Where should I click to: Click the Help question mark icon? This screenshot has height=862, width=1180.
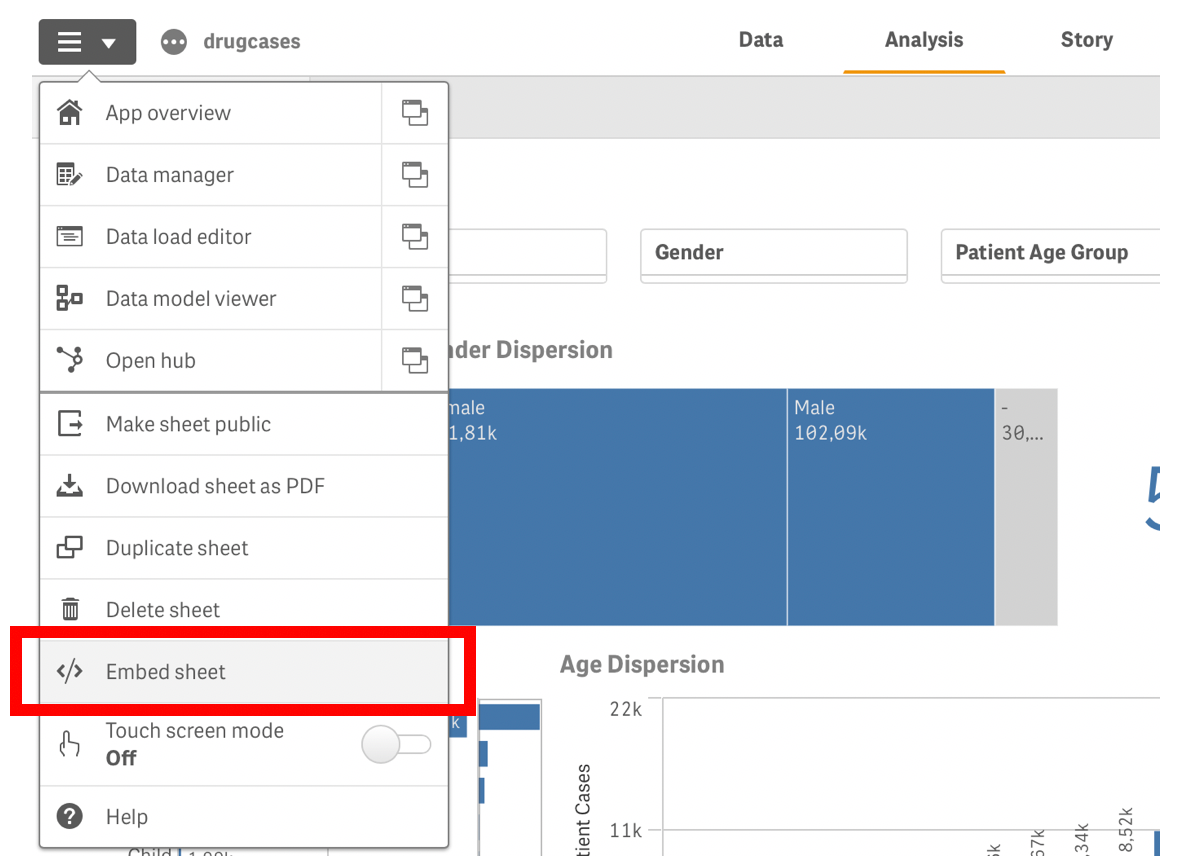pyautogui.click(x=70, y=817)
